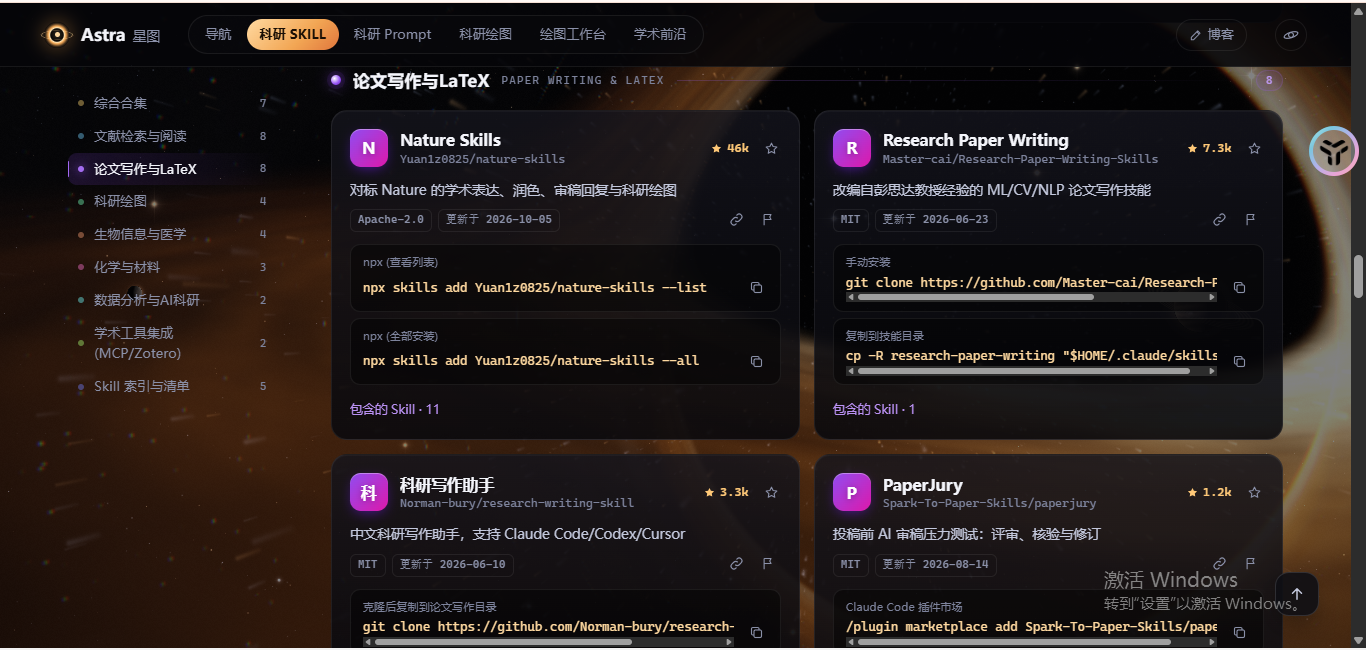
Task: Click the orbit icon beside 博客
Action: [x=1291, y=35]
